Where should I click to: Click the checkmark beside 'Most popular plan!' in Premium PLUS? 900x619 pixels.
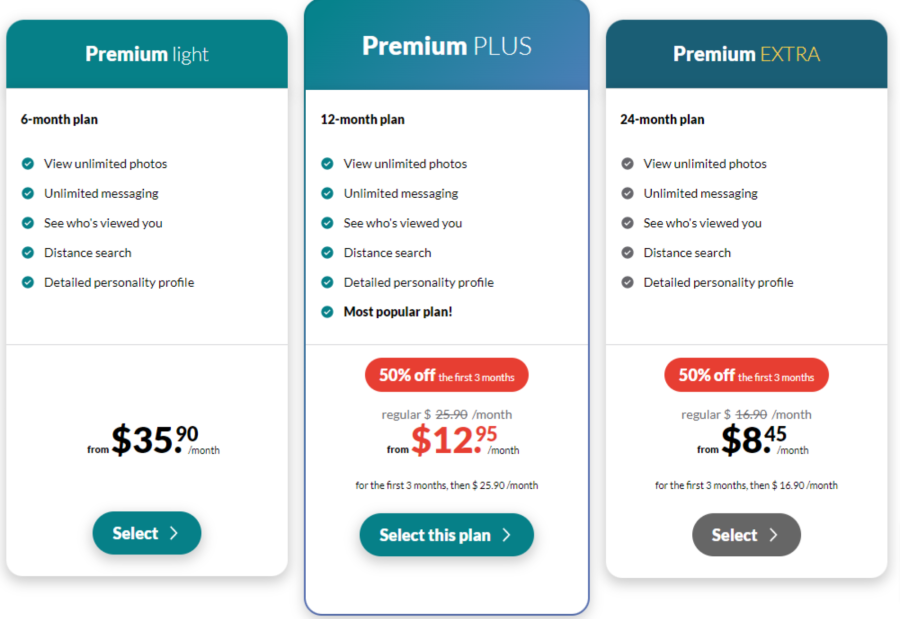[x=327, y=312]
